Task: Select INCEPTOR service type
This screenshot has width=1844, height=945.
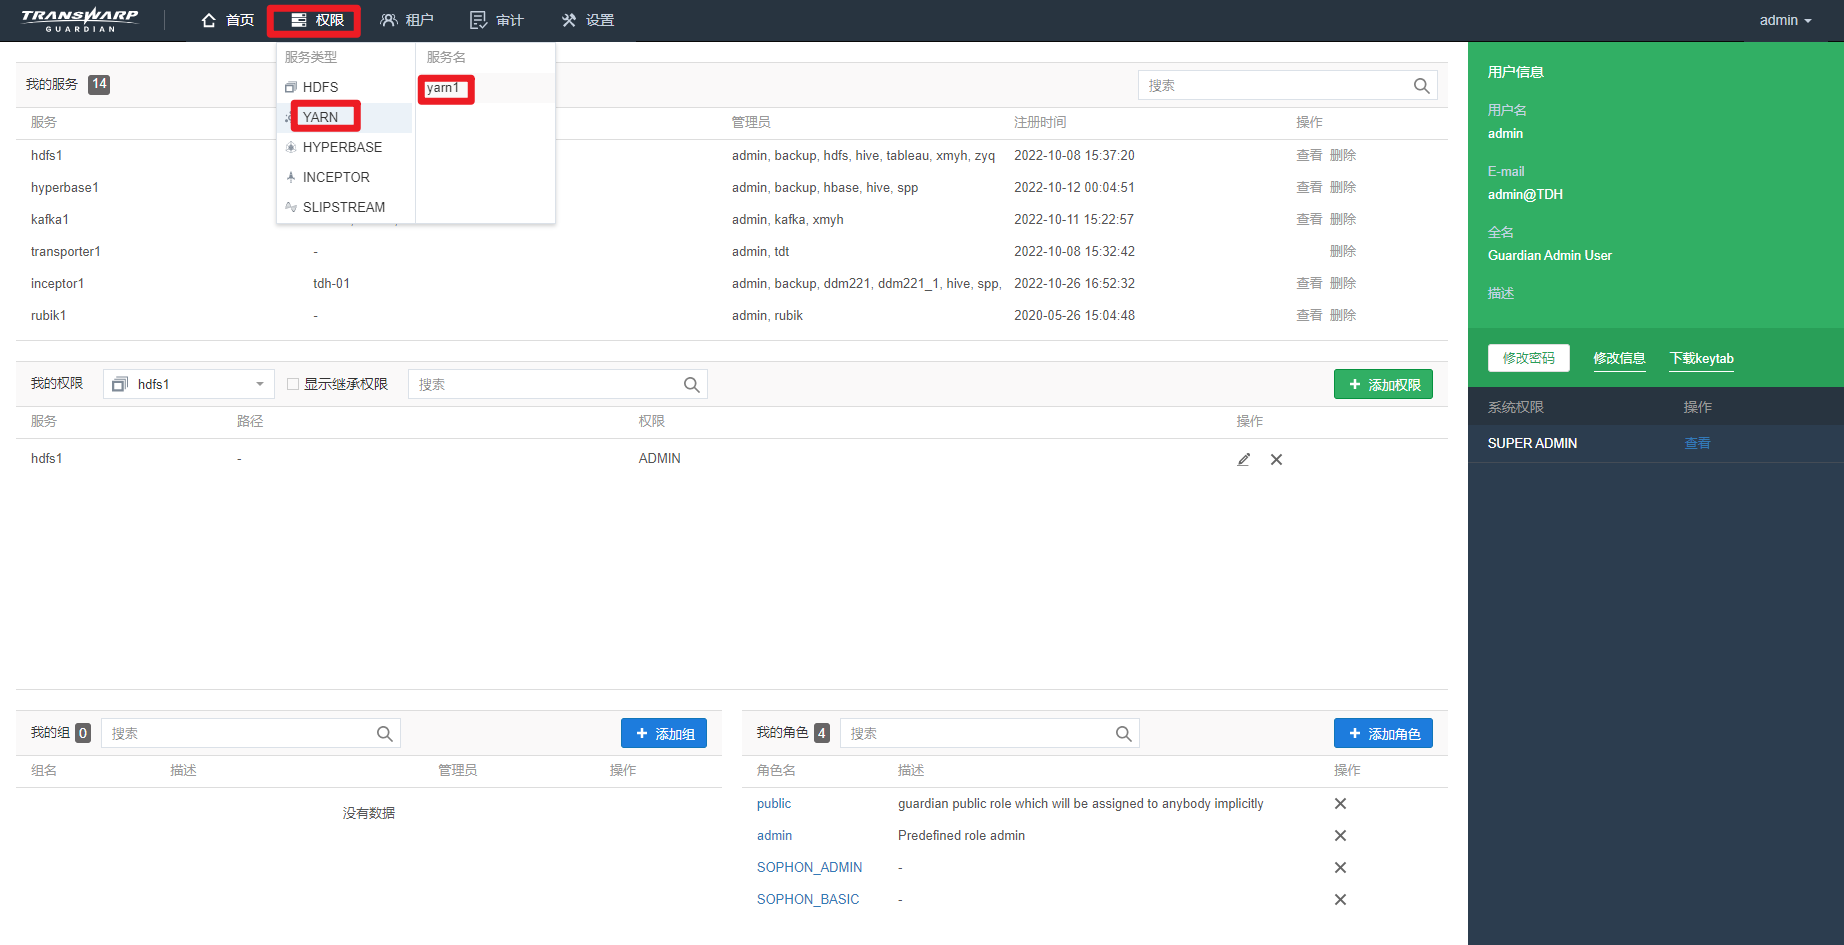Action: click(x=345, y=177)
